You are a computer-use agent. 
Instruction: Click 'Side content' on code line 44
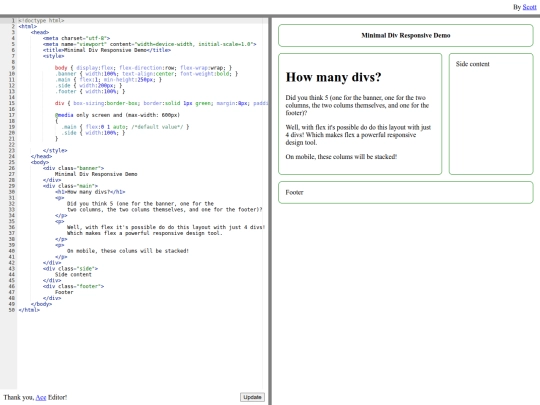coord(73,274)
